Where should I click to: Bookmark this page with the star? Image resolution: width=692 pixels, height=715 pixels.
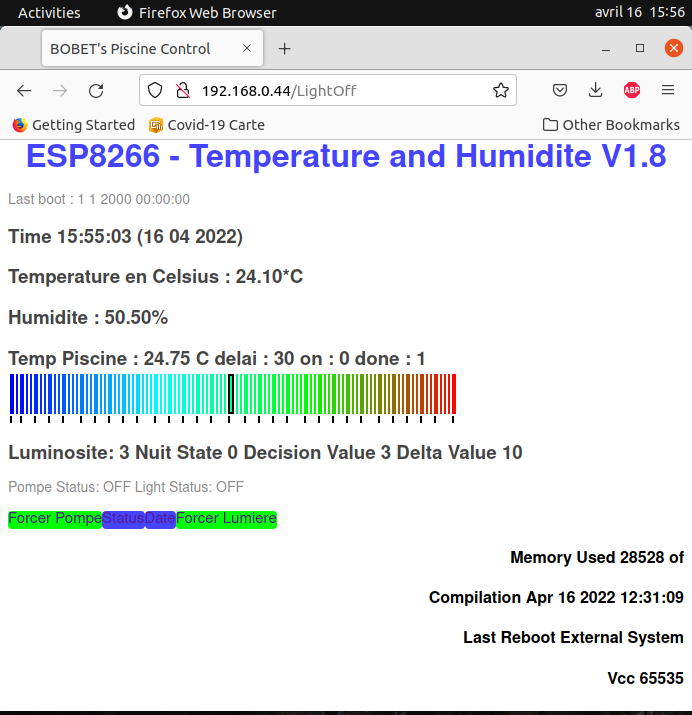click(501, 90)
